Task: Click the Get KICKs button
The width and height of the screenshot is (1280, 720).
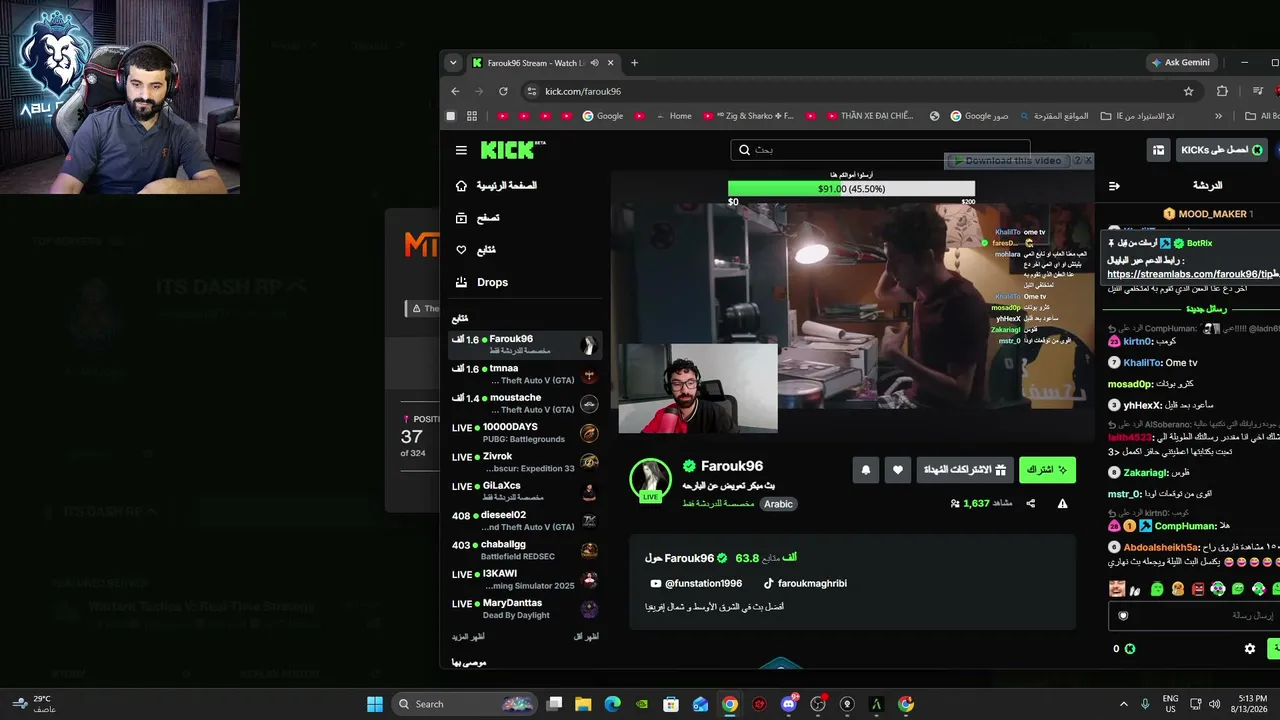Action: tap(1222, 150)
